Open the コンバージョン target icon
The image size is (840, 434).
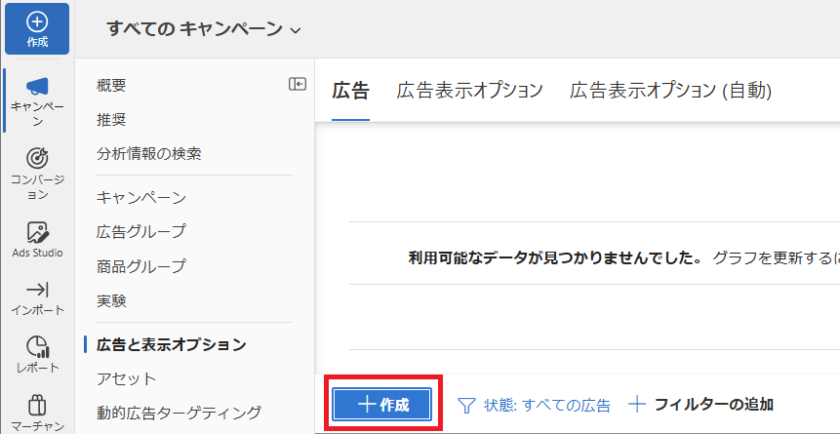pos(37,158)
